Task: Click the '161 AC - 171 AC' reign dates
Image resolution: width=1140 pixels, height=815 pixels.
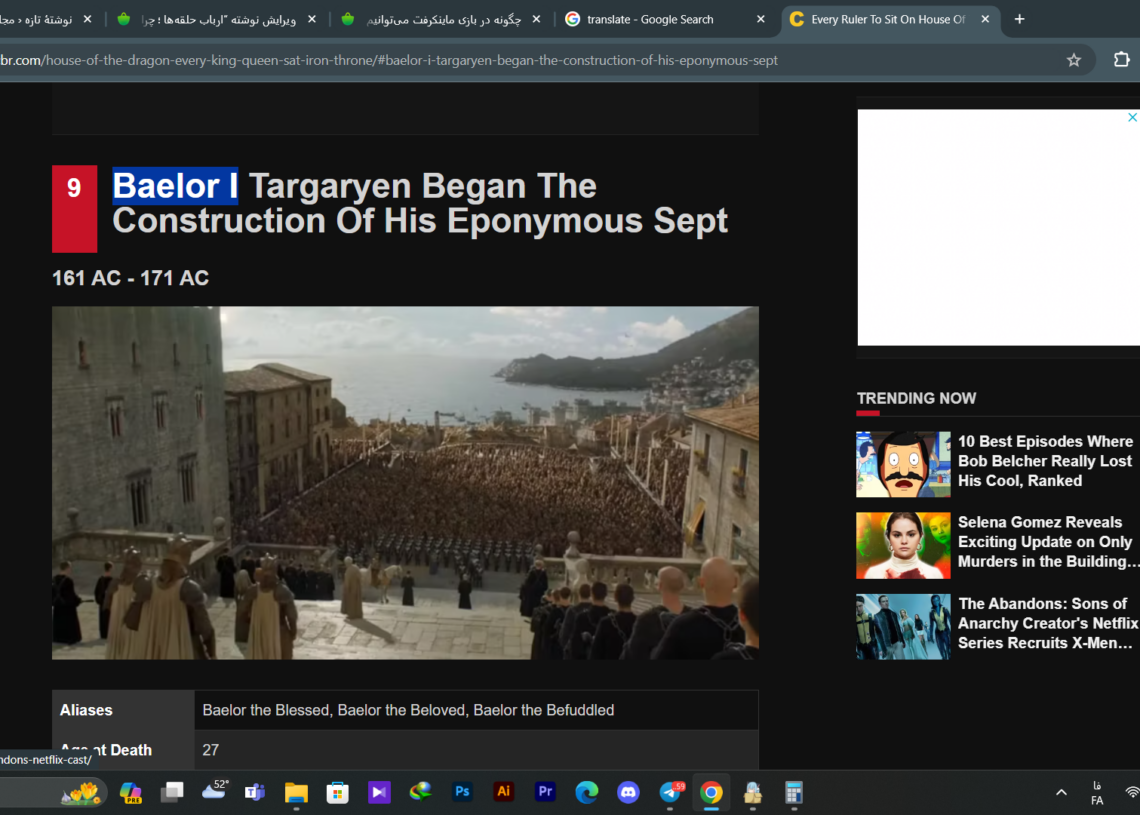Action: tap(131, 278)
